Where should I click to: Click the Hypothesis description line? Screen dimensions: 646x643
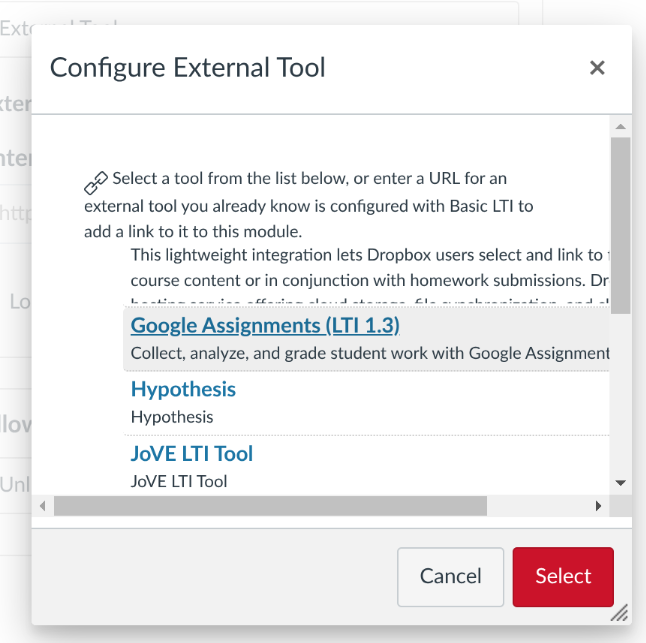[x=172, y=416]
